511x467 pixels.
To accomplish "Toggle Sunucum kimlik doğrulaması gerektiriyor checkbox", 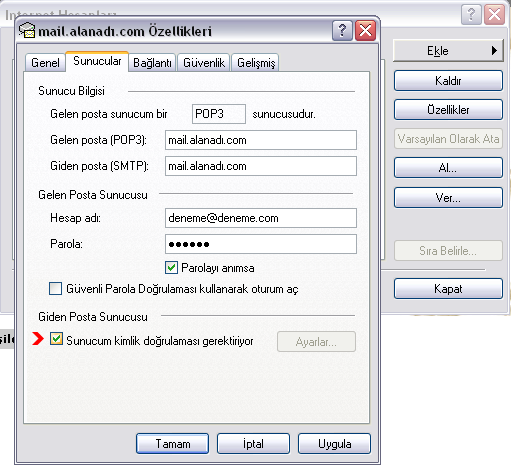I will tap(56, 339).
